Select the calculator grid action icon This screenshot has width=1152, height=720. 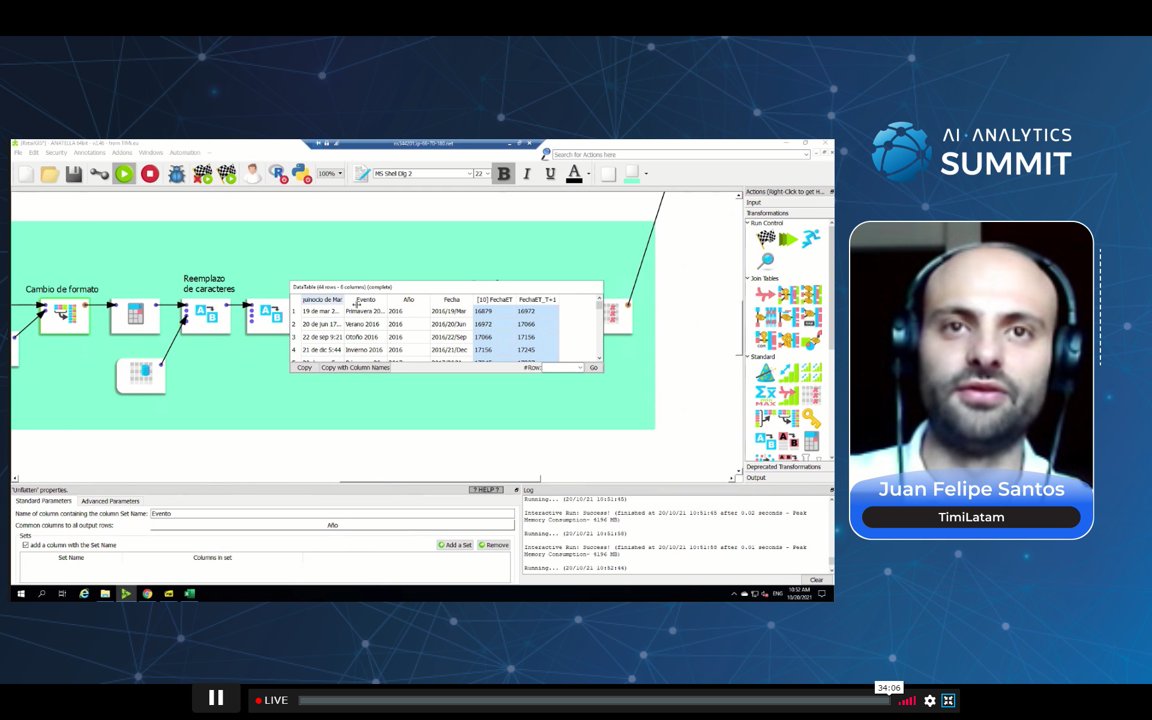pos(811,441)
